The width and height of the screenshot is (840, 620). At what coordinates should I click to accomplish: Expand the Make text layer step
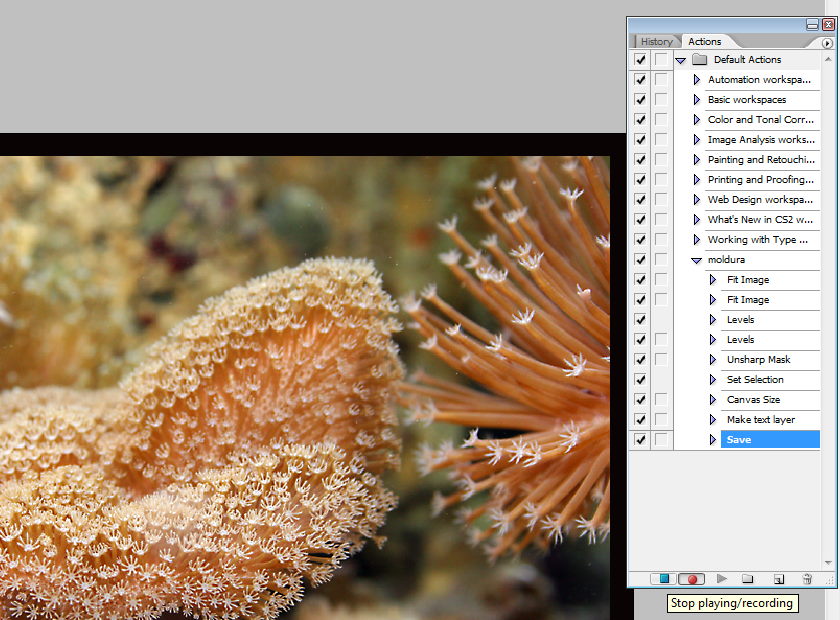click(x=713, y=420)
